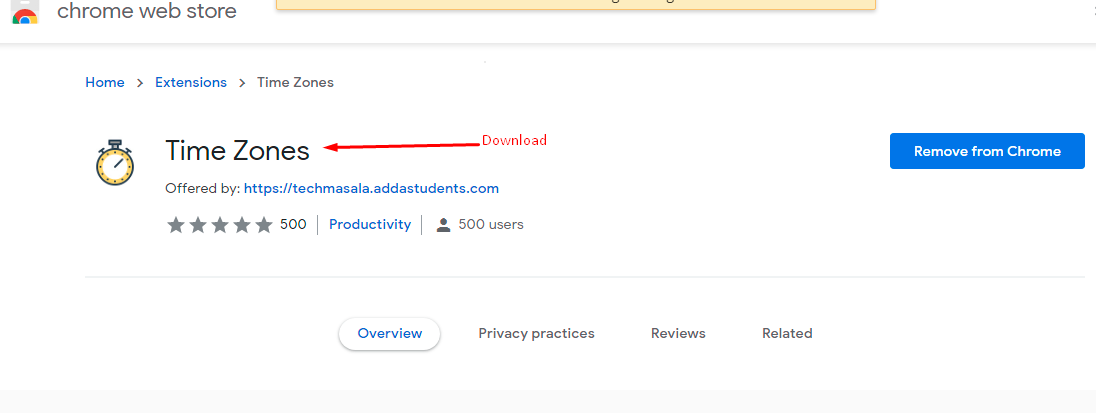Click the chrome web store header text

(x=147, y=11)
